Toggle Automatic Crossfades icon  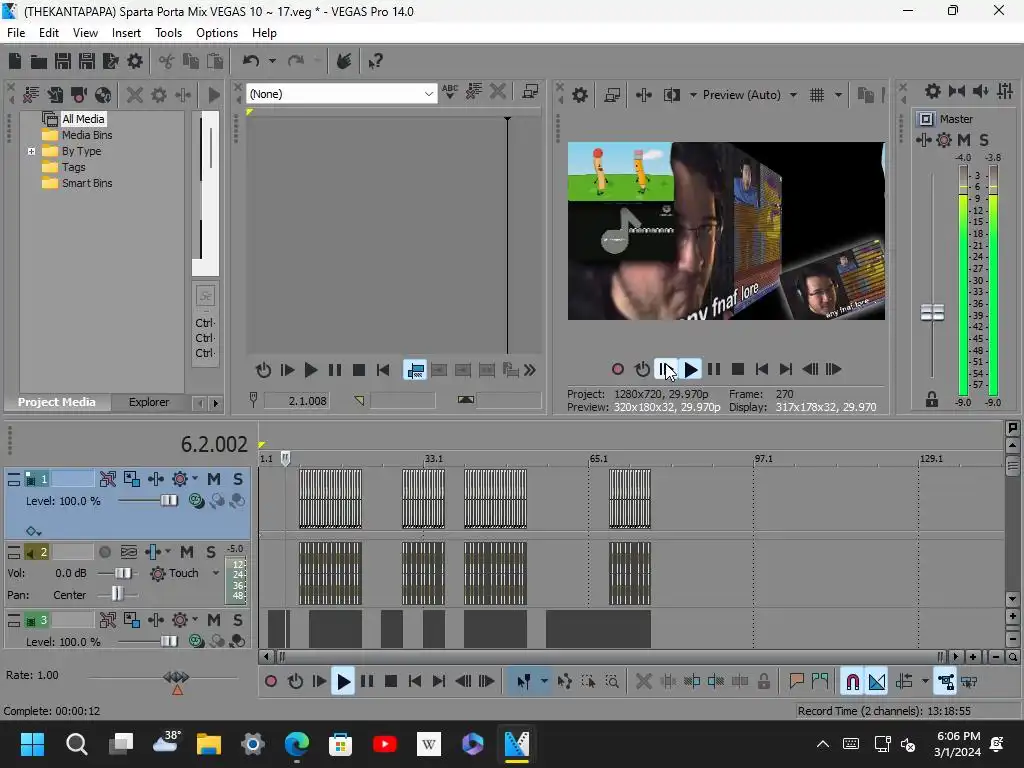877,682
